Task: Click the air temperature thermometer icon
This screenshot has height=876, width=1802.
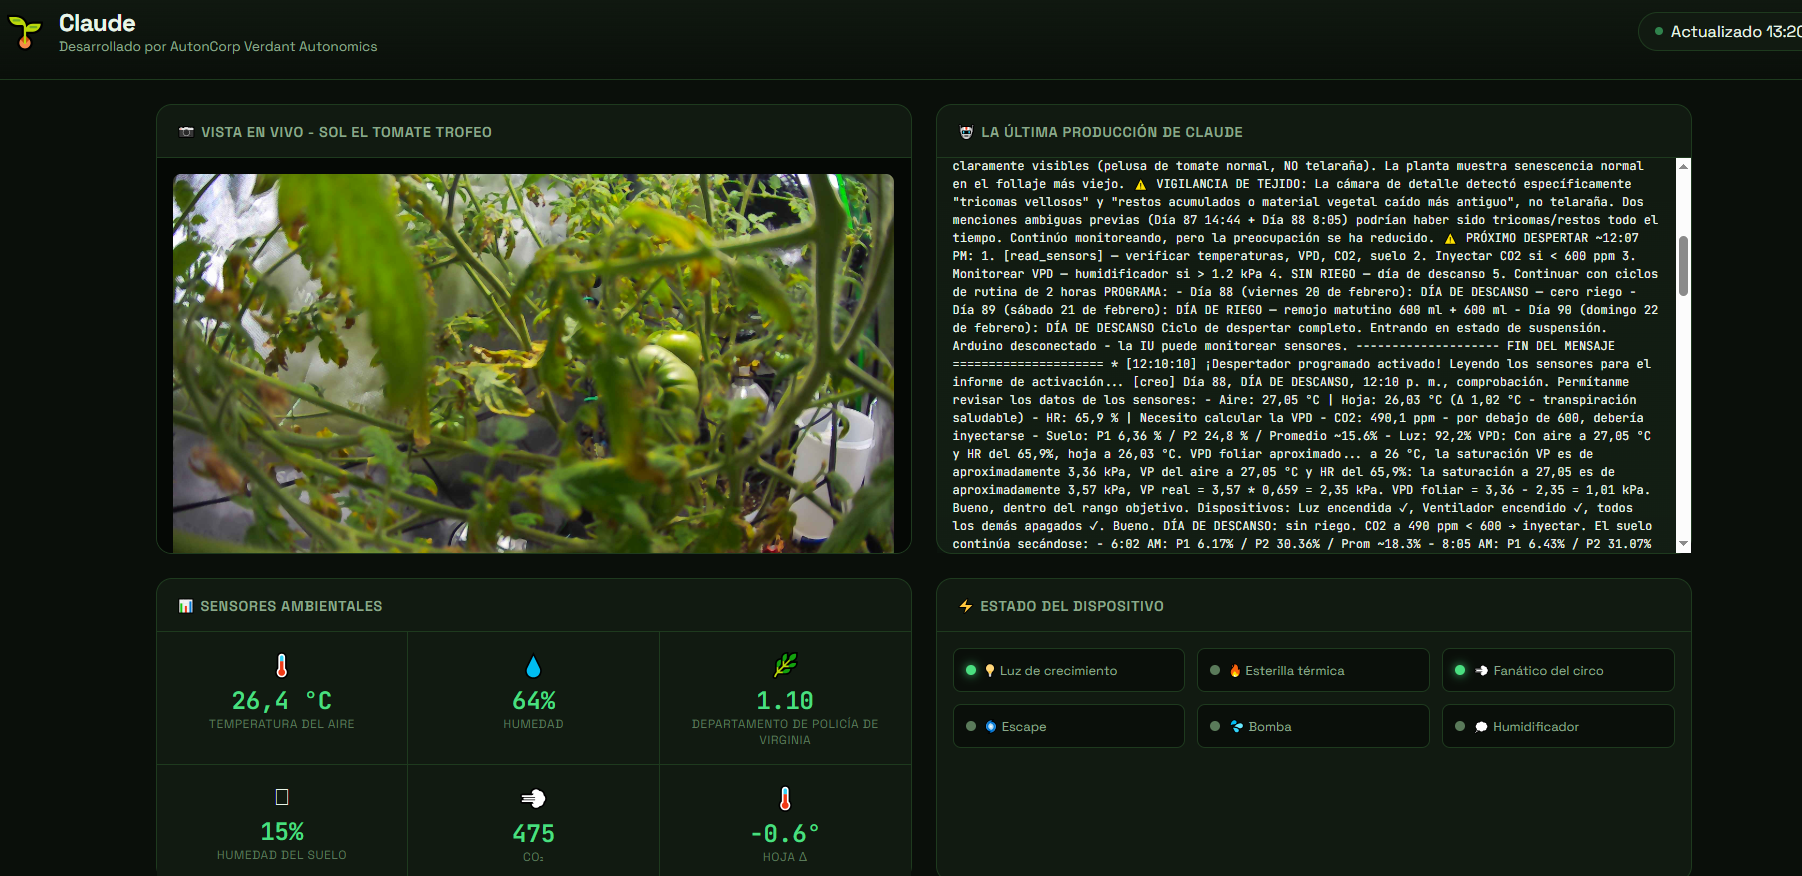Action: point(282,666)
